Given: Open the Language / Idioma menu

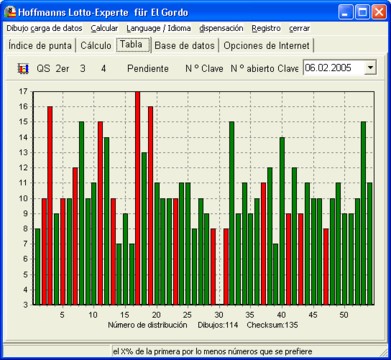Looking at the screenshot, I should (x=159, y=28).
